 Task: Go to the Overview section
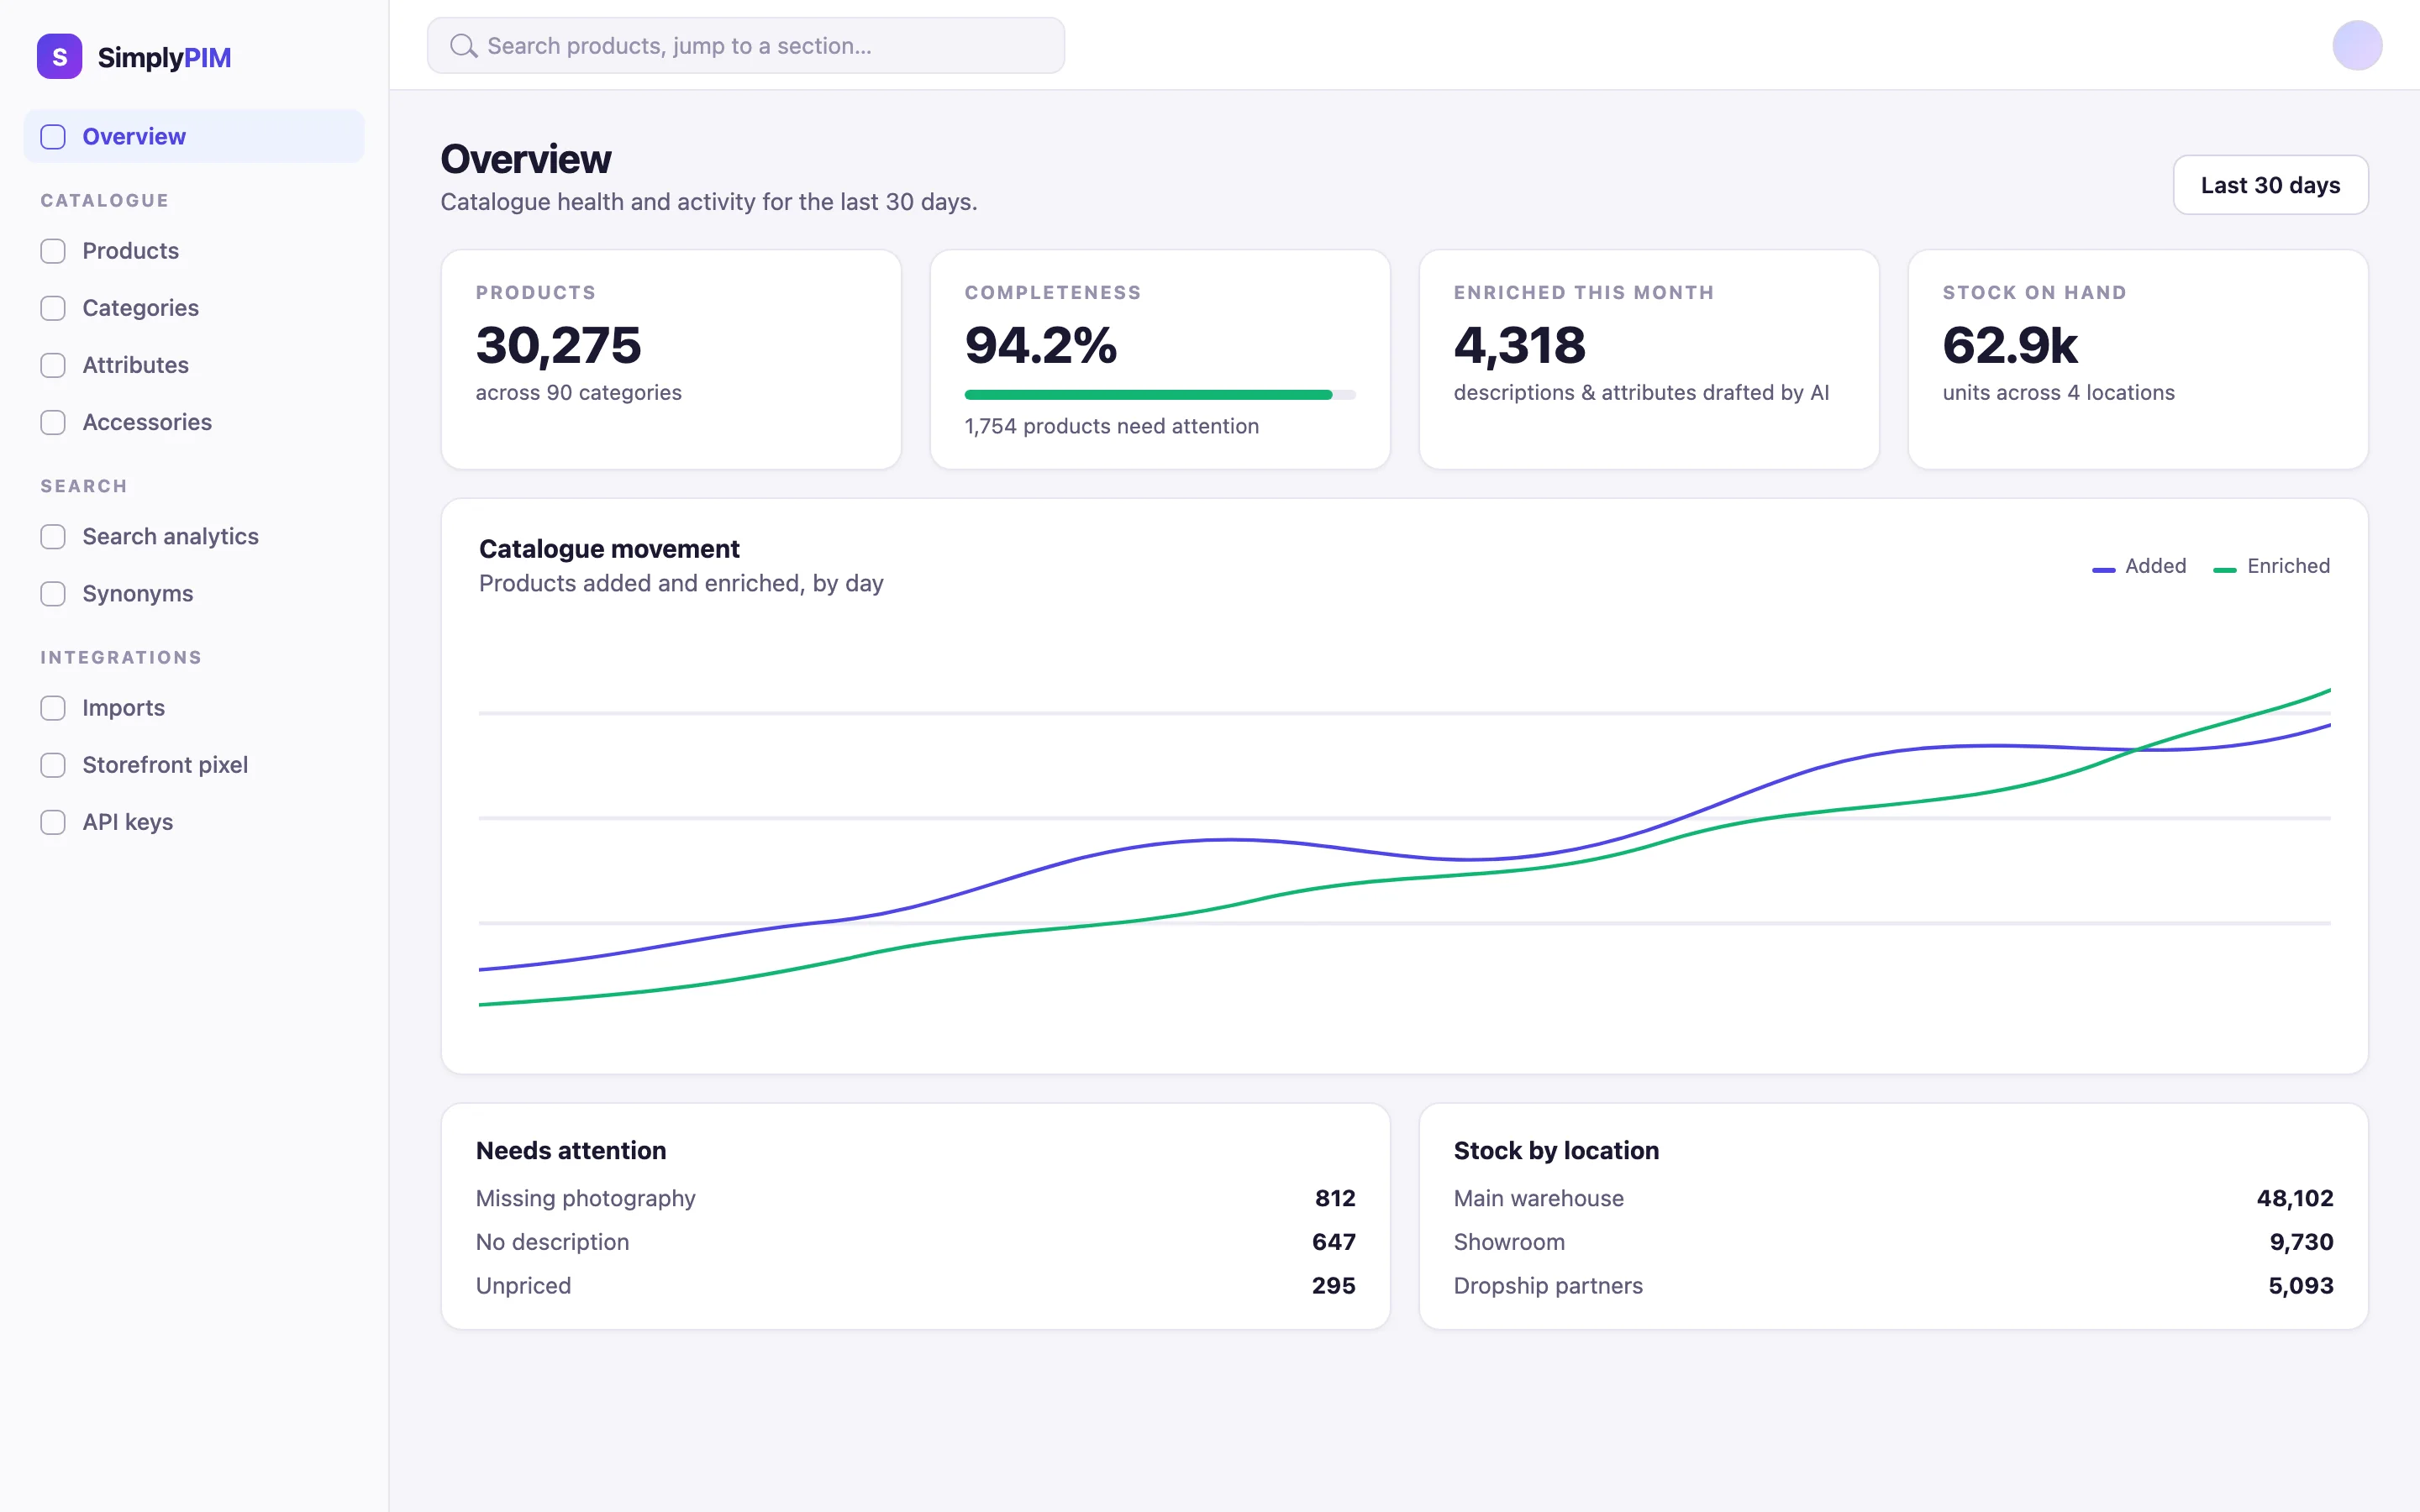pyautogui.click(x=194, y=137)
